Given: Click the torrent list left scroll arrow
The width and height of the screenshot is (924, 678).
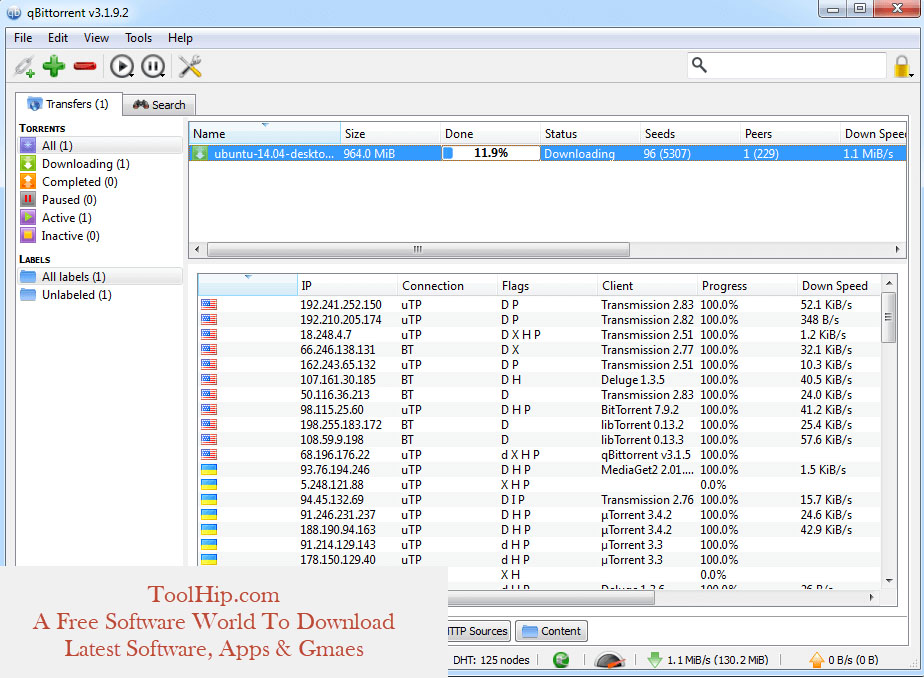Looking at the screenshot, I should click(x=197, y=249).
